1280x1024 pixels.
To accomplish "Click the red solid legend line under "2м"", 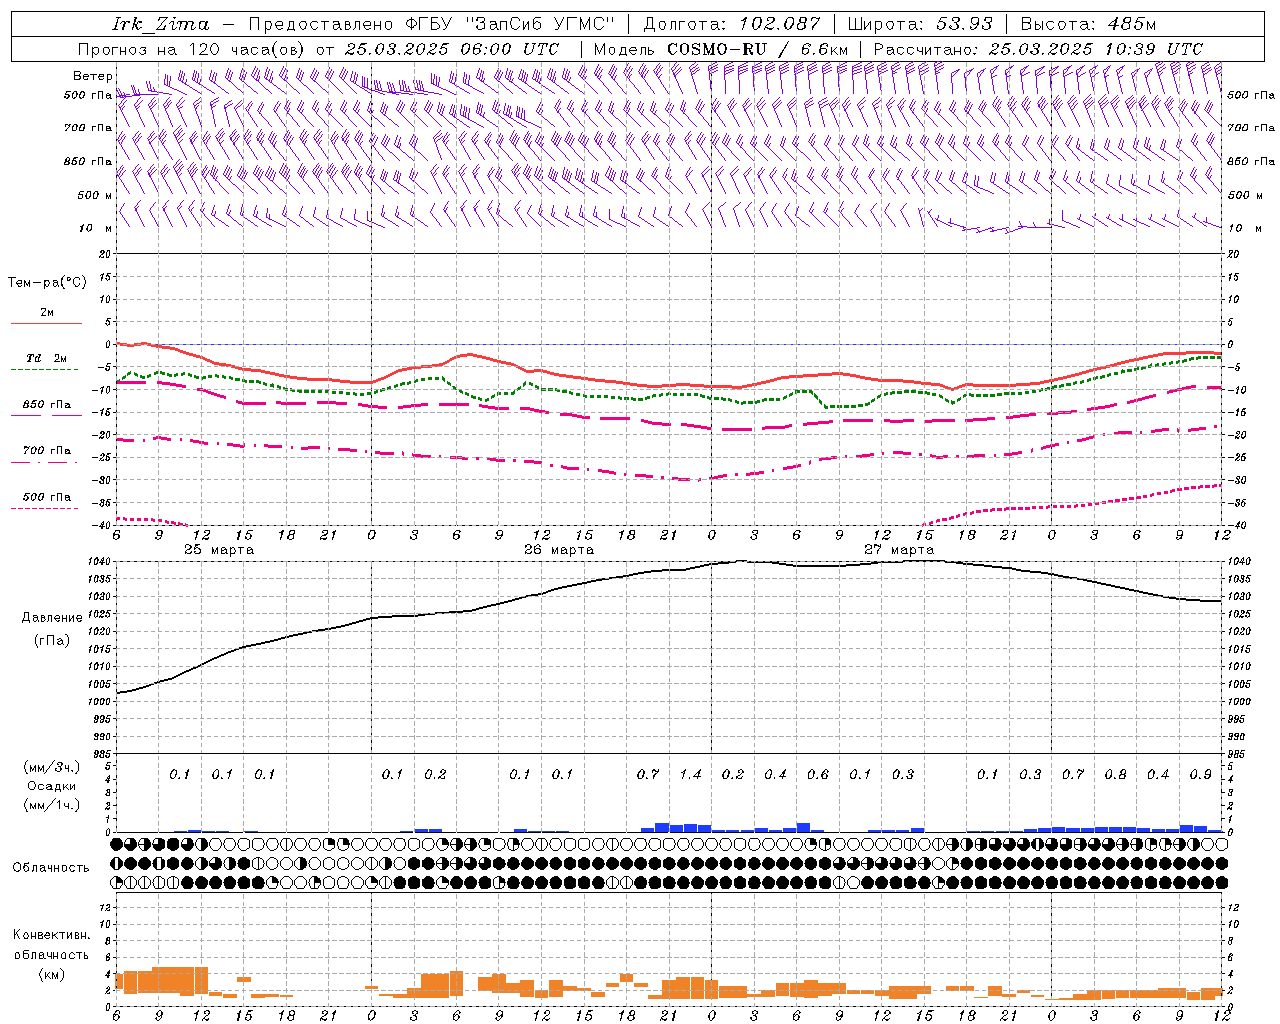I will pos(46,323).
